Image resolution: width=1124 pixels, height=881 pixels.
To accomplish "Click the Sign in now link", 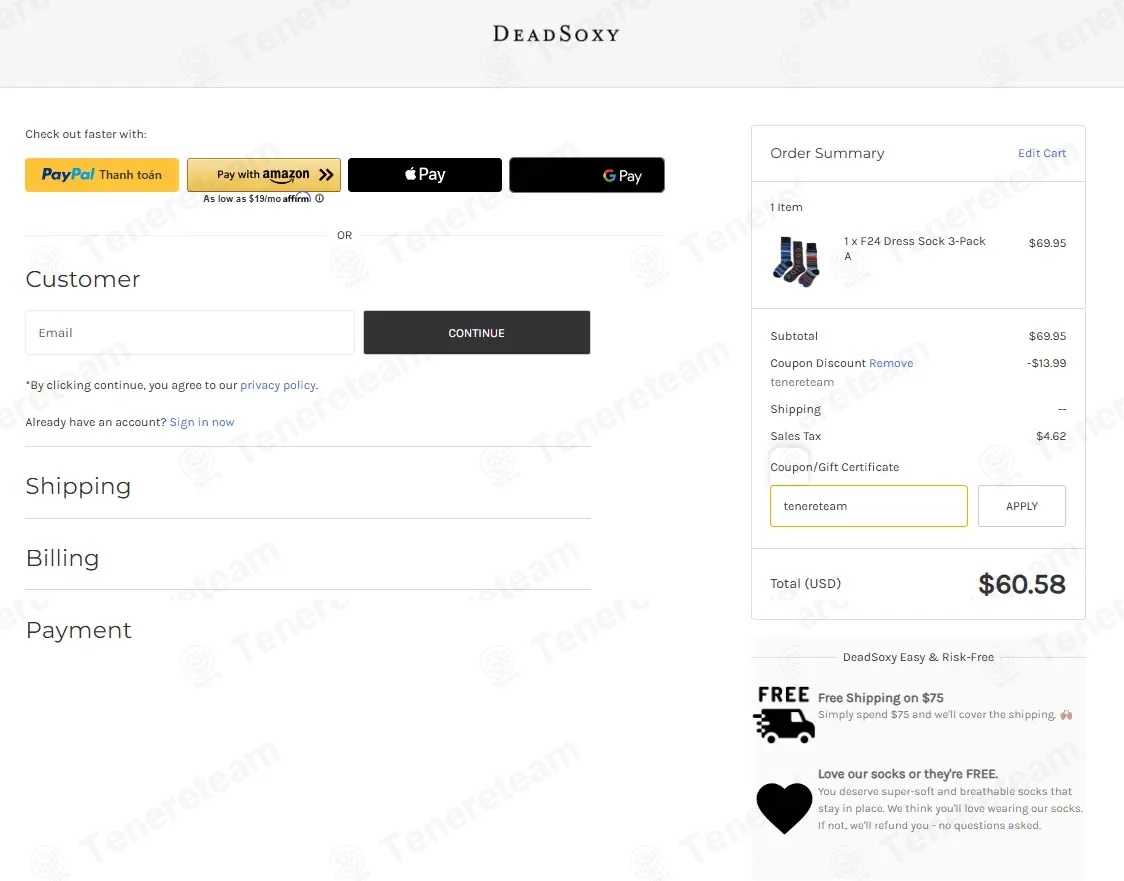I will 202,422.
